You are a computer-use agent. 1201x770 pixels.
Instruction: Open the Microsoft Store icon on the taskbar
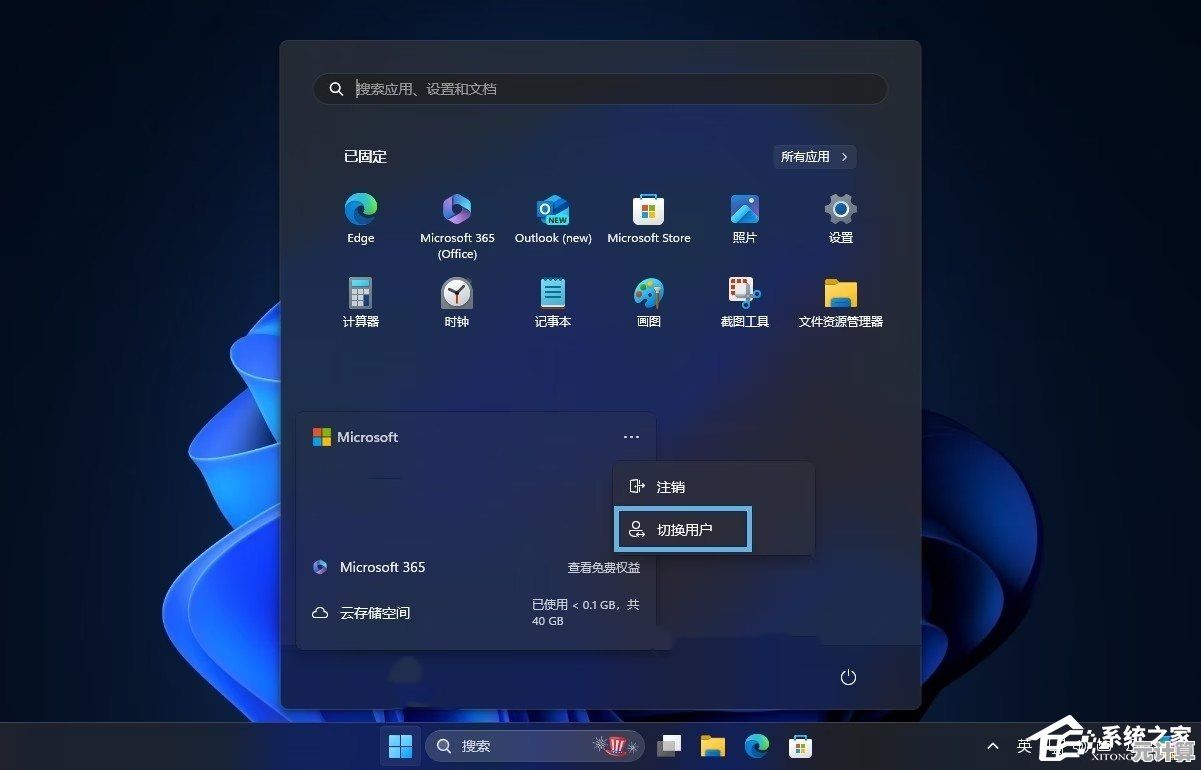click(x=800, y=745)
